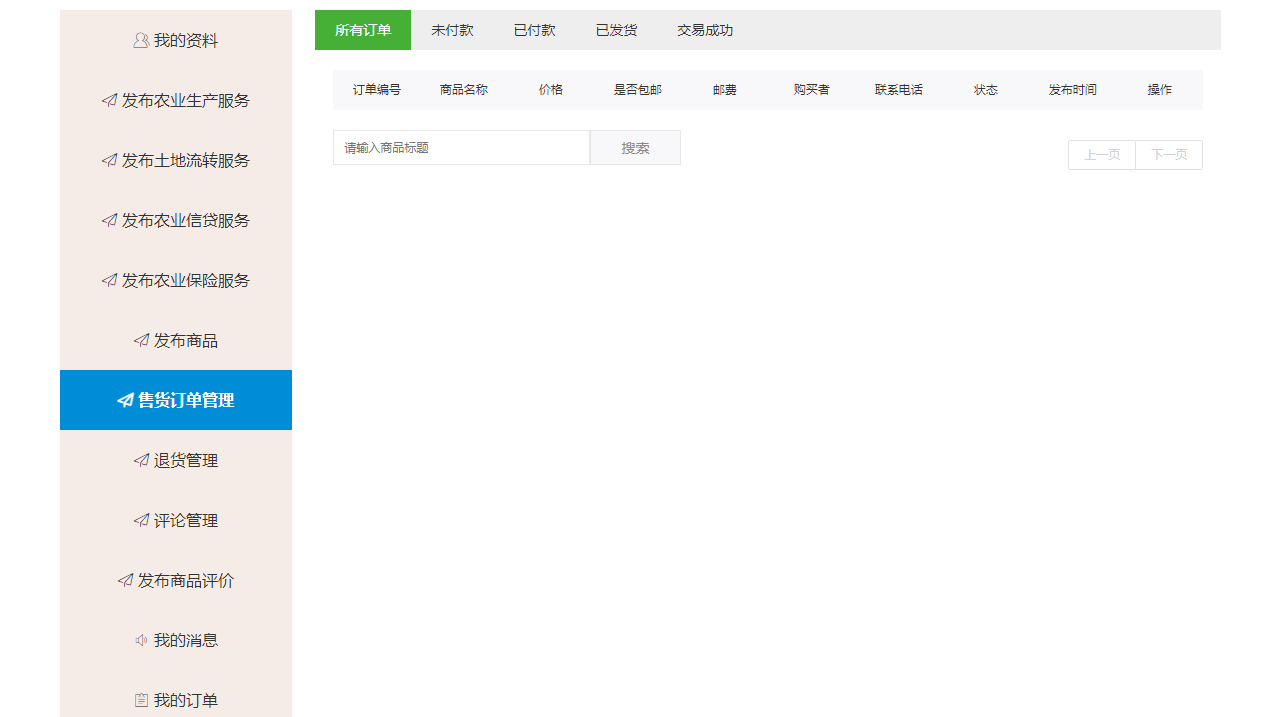The height and width of the screenshot is (717, 1282).
Task: Click paper plane icon beside 发布农业生产服务
Action: [x=109, y=101]
